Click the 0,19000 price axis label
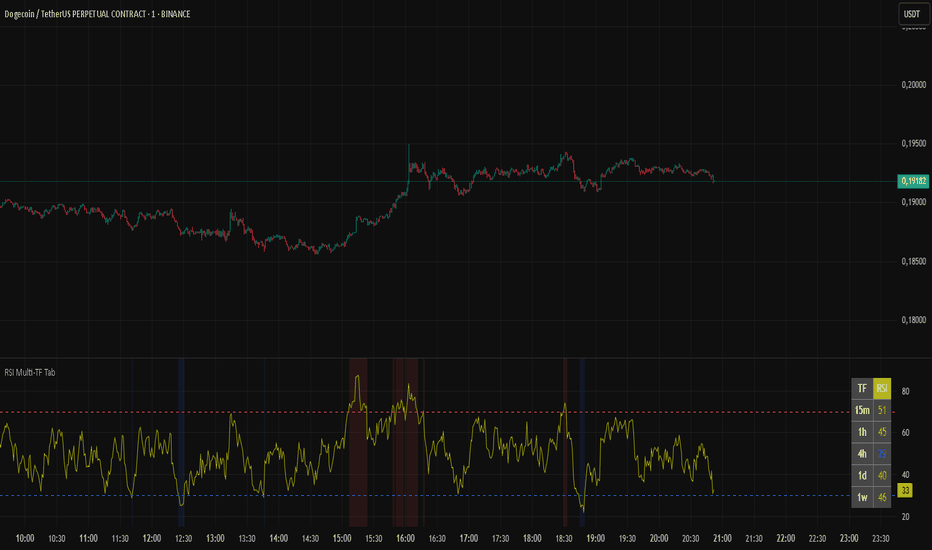This screenshot has width=932, height=550. point(914,202)
